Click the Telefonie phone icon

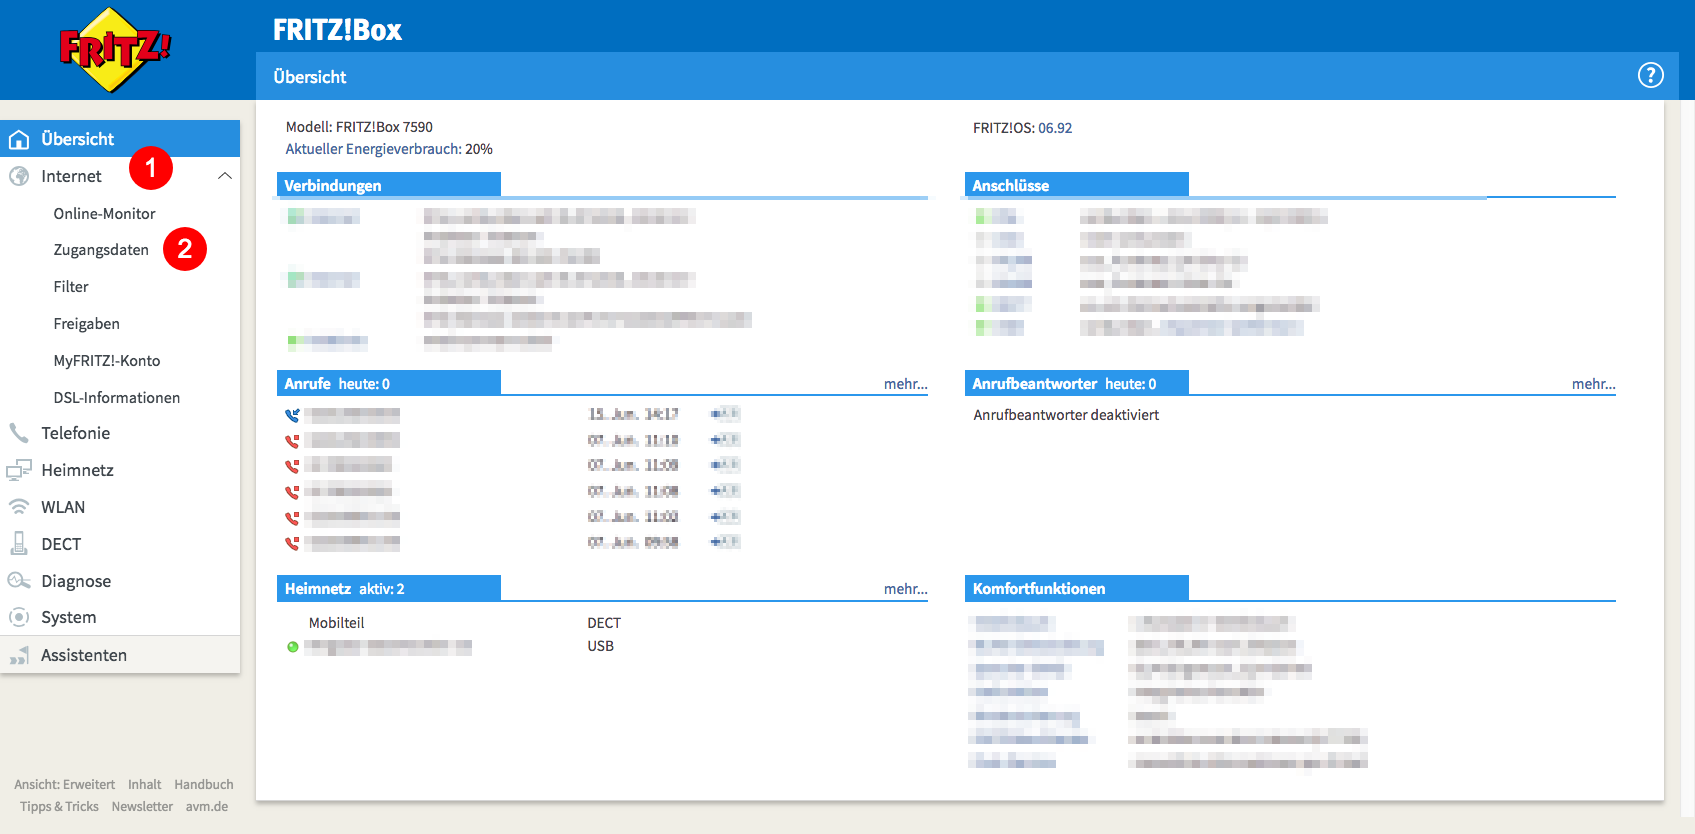coord(19,433)
